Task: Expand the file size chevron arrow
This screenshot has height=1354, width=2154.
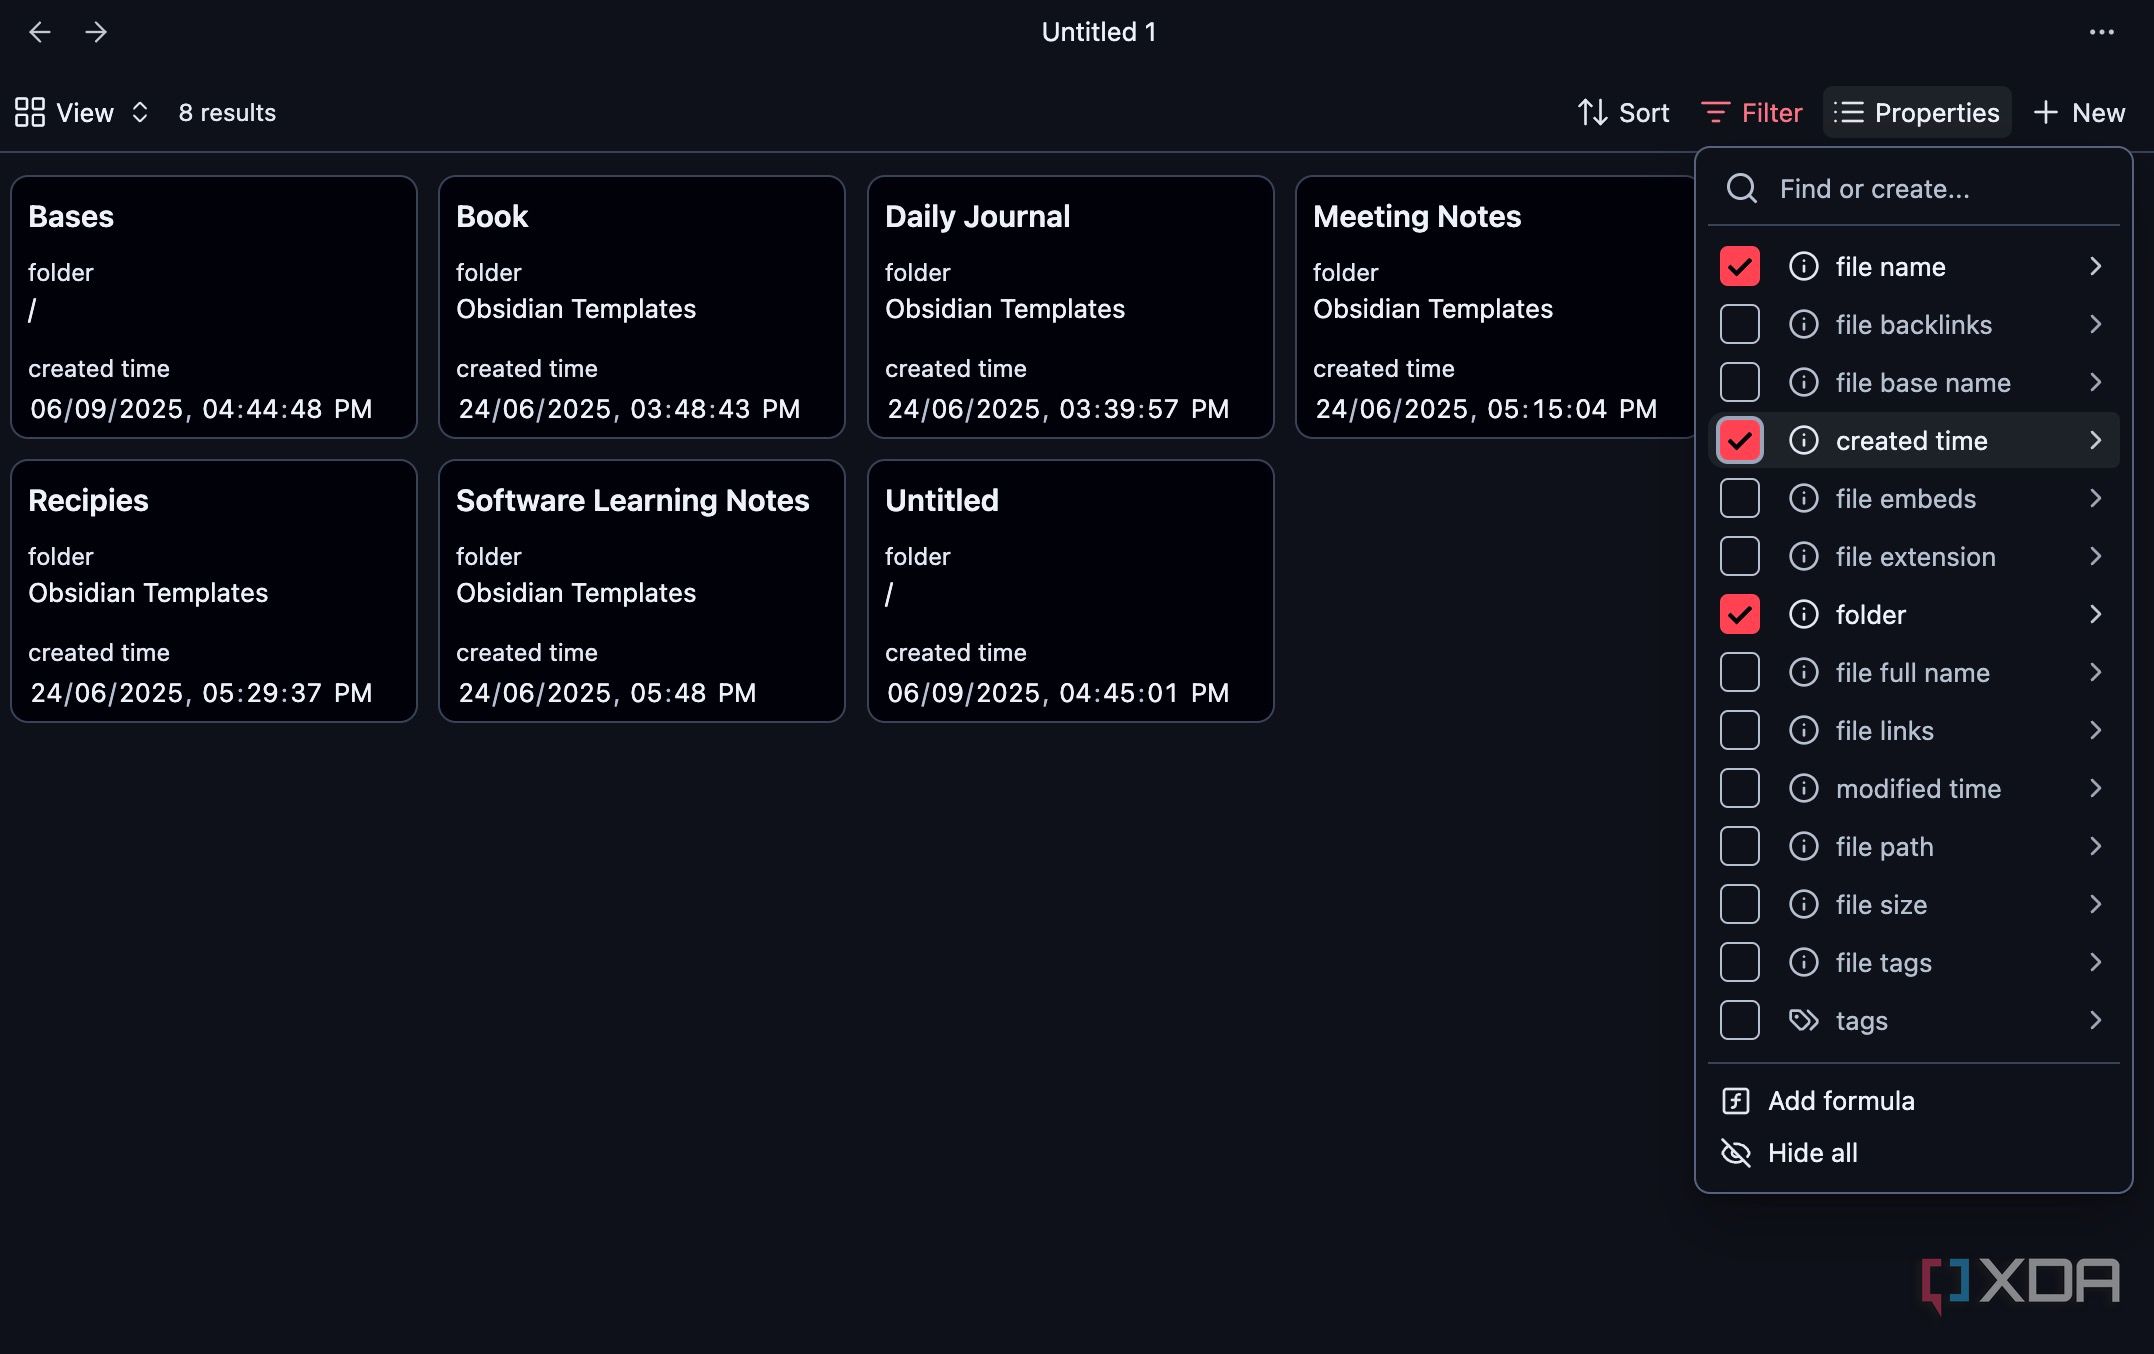Action: pos(2096,904)
